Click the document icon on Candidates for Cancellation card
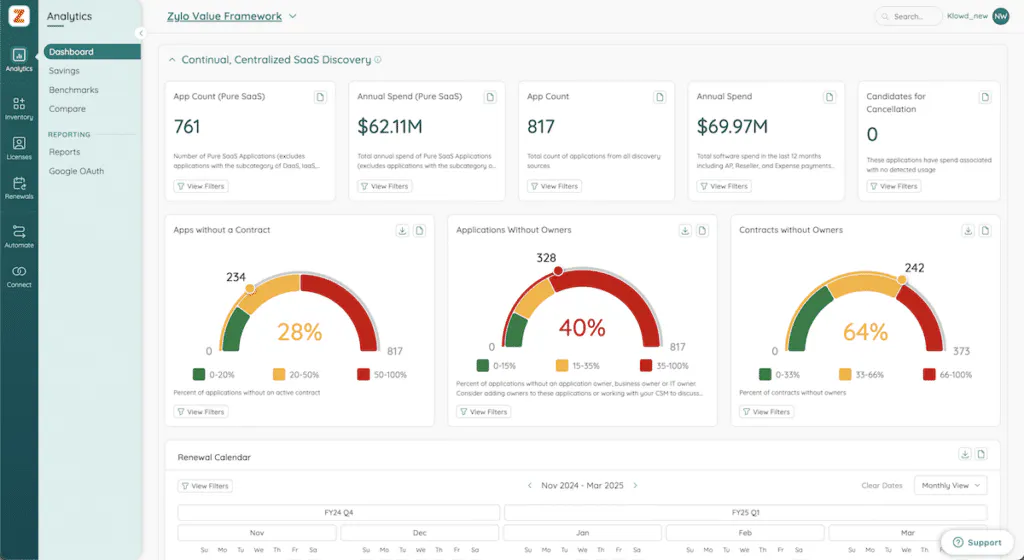 985,97
